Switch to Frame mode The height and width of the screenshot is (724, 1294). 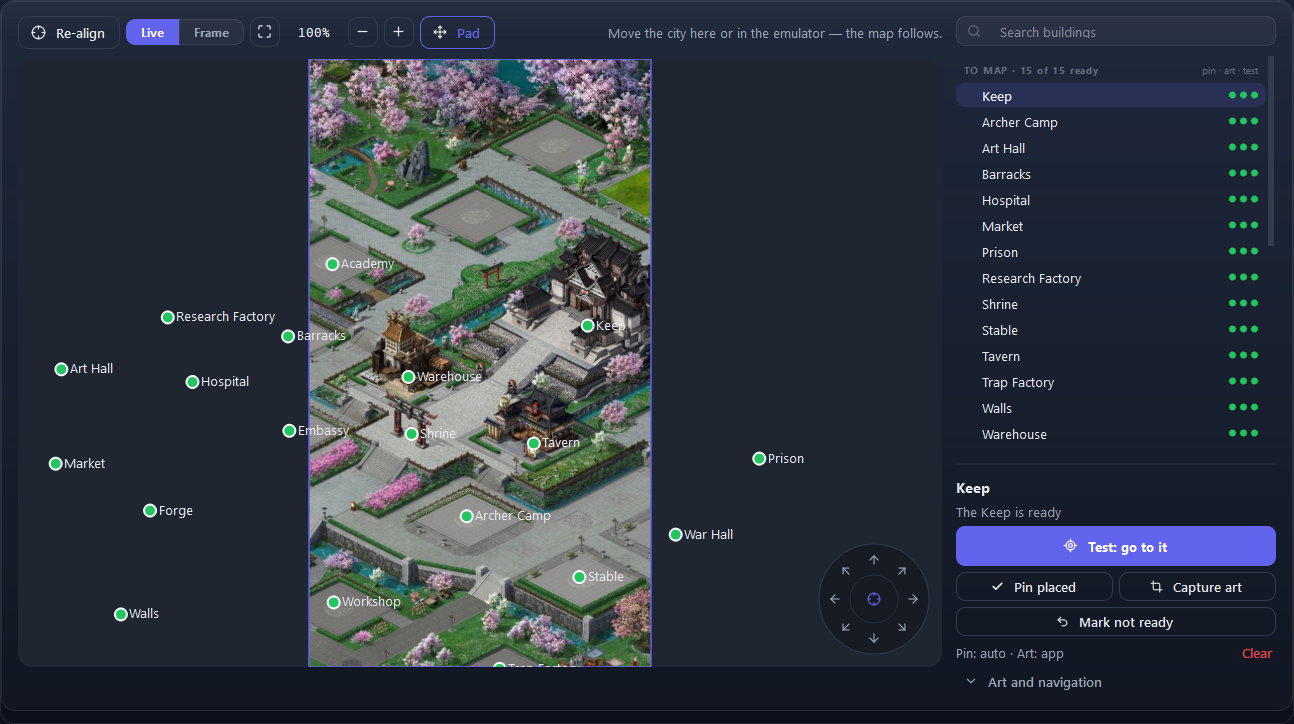click(x=211, y=33)
